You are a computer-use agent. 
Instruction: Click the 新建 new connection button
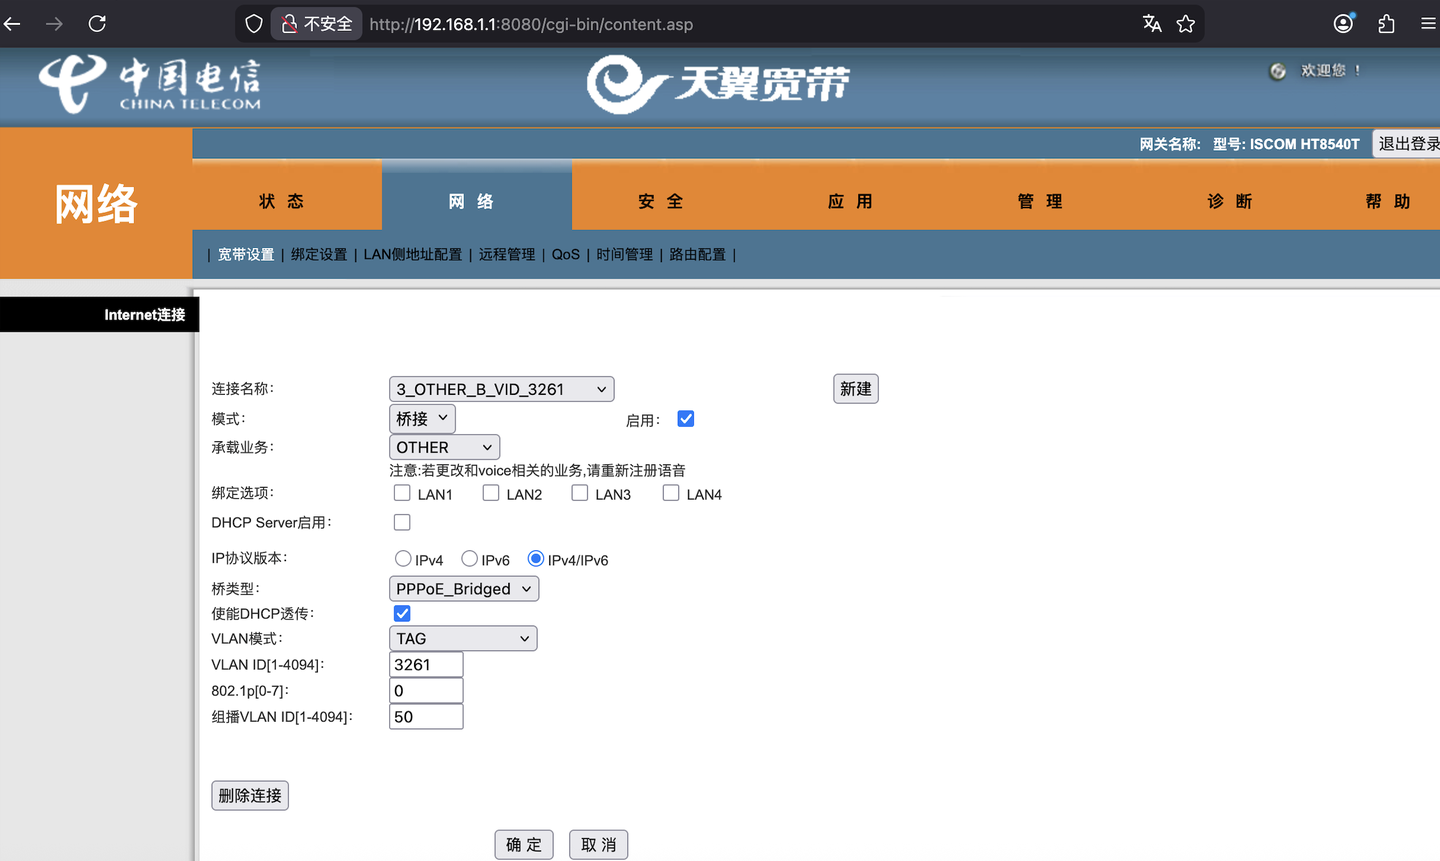point(856,389)
